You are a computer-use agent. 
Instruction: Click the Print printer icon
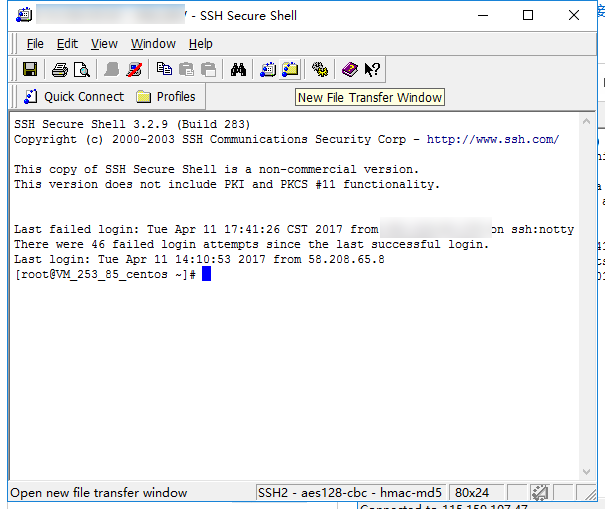pos(60,69)
